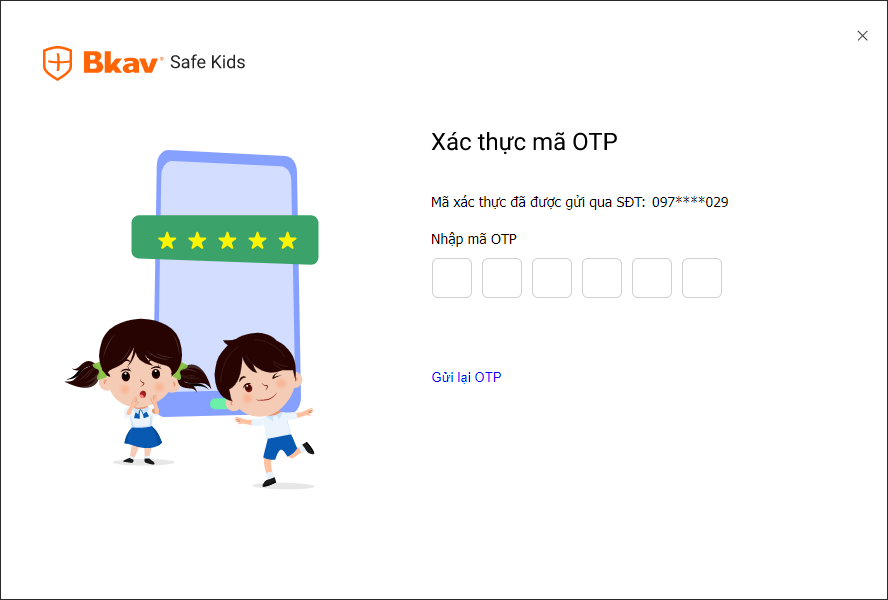The image size is (888, 600).
Task: Activate the fourth OTP digit box
Action: pyautogui.click(x=602, y=278)
